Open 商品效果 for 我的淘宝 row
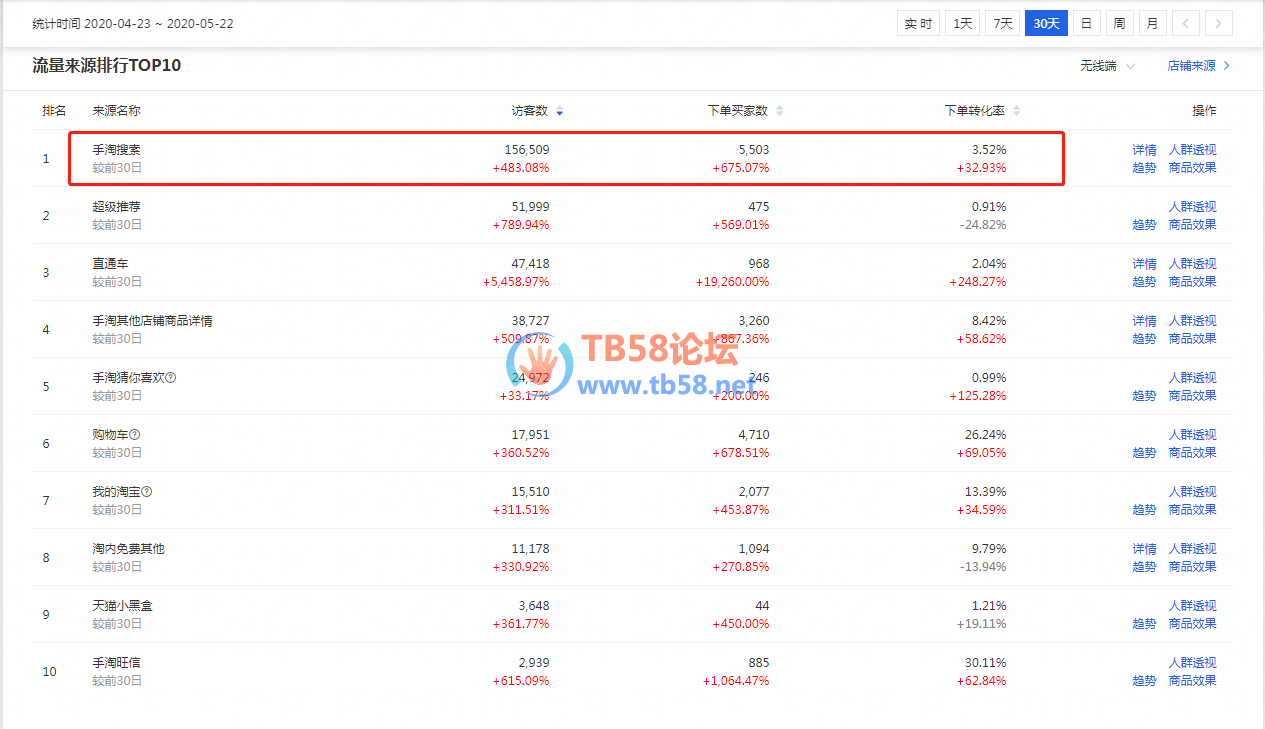This screenshot has width=1265, height=729. pyautogui.click(x=1192, y=510)
